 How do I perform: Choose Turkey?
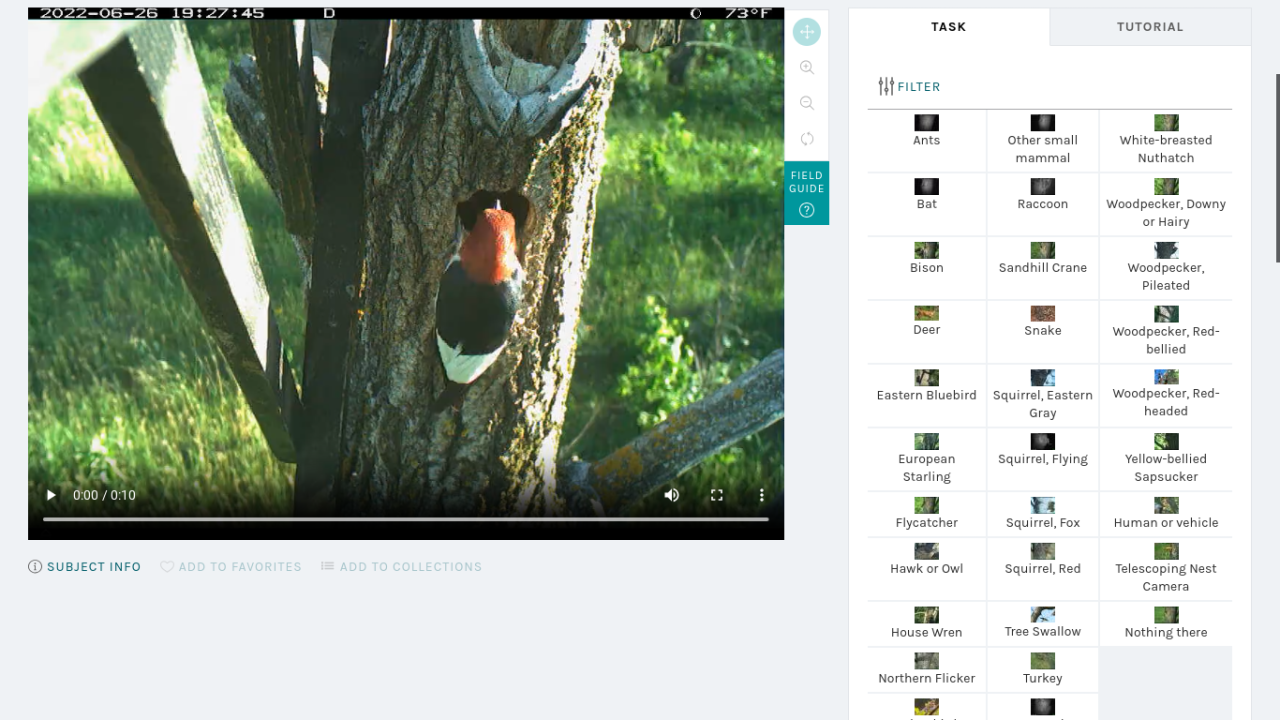(x=1043, y=670)
